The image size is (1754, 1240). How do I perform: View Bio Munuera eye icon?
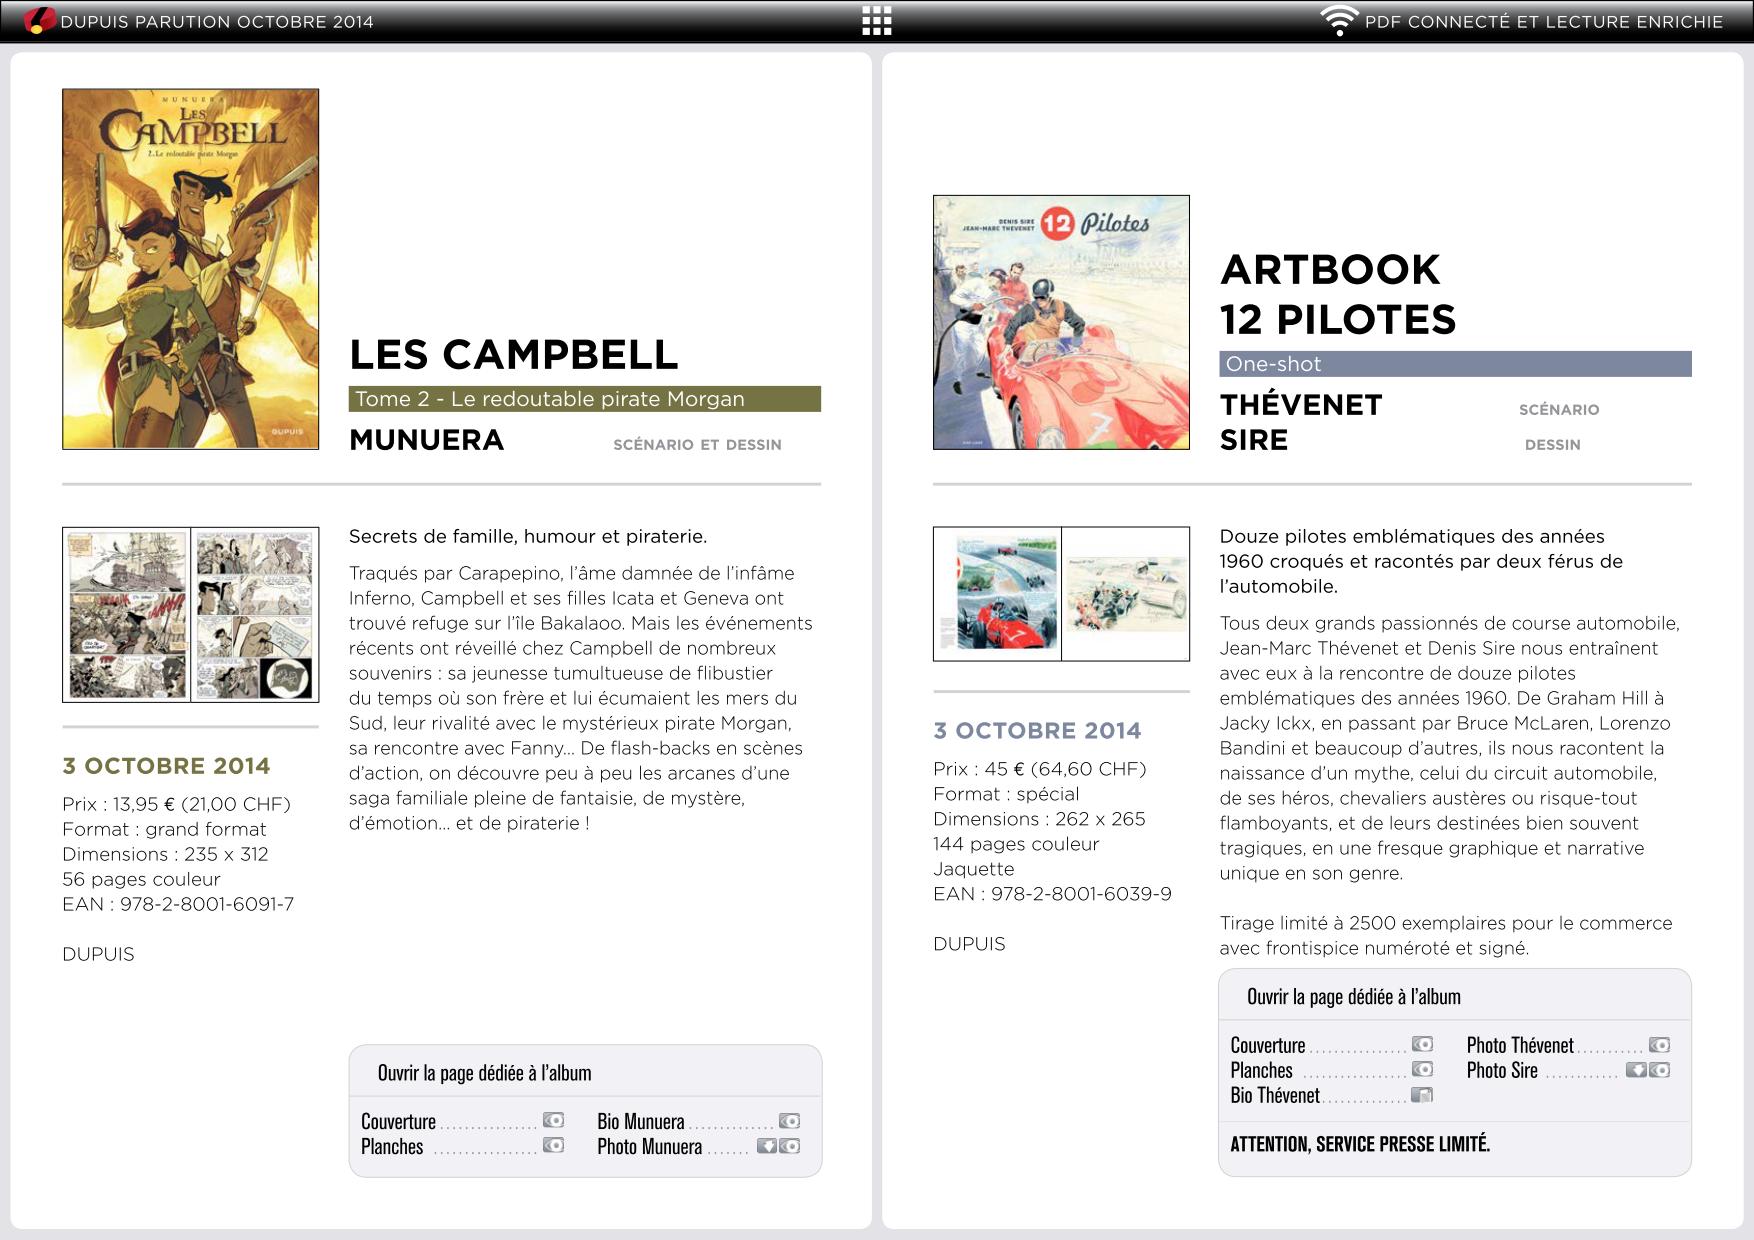pyautogui.click(x=789, y=1121)
